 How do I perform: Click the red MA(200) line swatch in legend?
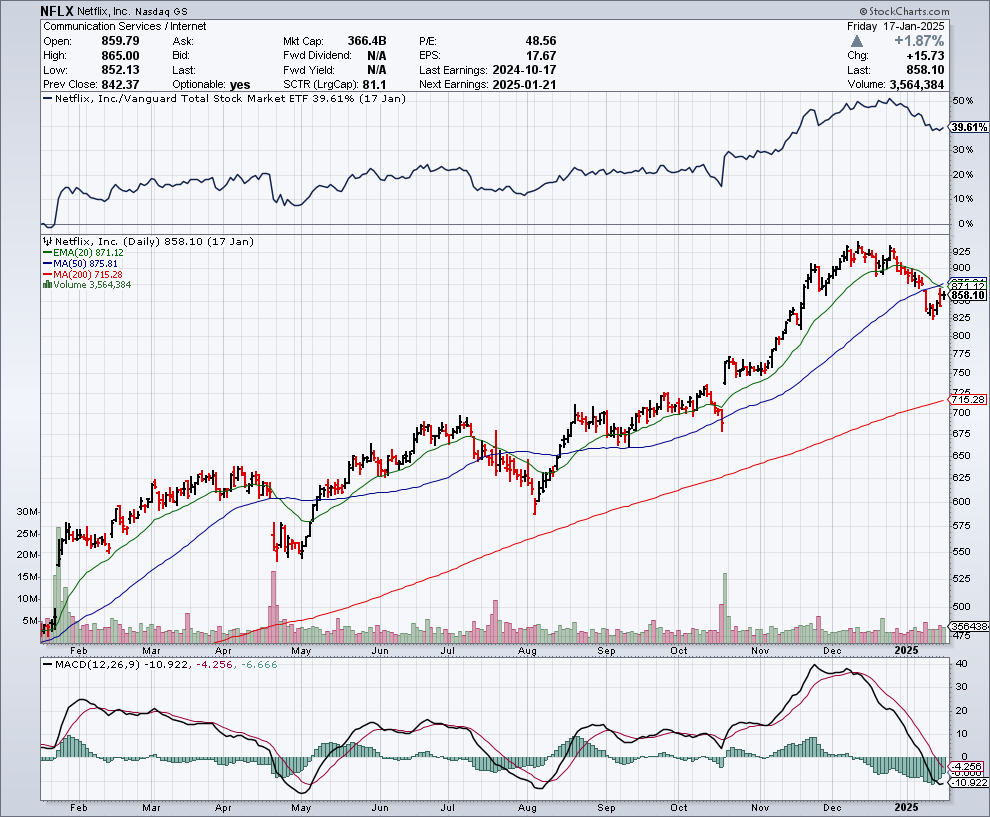(x=47, y=275)
